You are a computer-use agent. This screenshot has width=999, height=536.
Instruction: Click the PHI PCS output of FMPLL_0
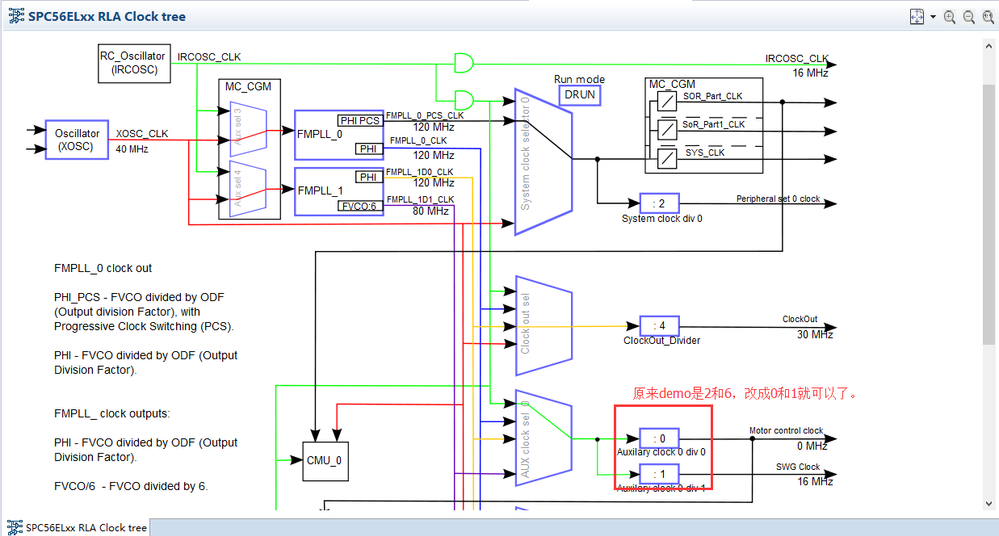359,120
